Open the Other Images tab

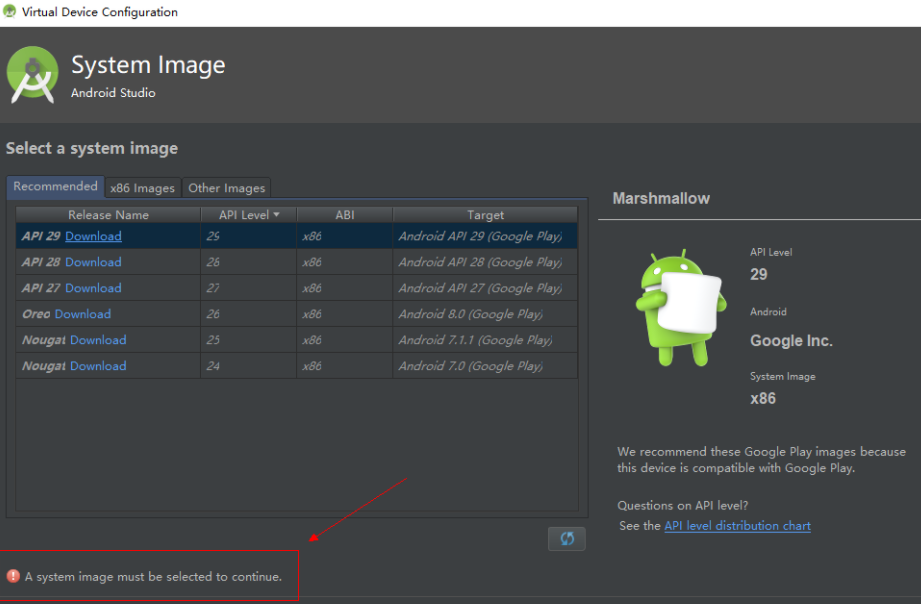(227, 188)
